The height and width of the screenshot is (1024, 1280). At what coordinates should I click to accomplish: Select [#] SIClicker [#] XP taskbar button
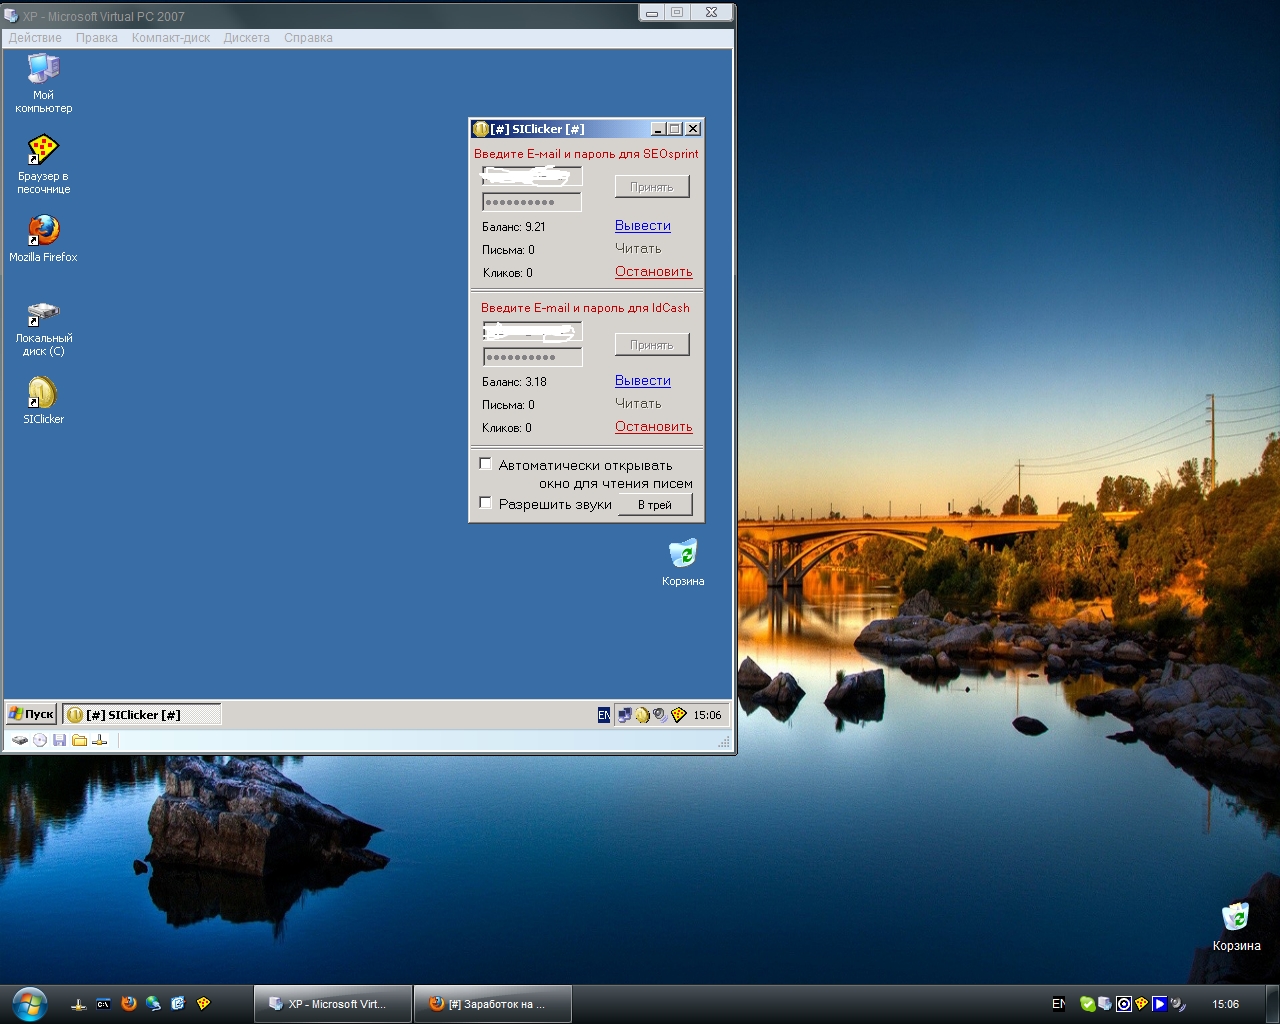(142, 715)
